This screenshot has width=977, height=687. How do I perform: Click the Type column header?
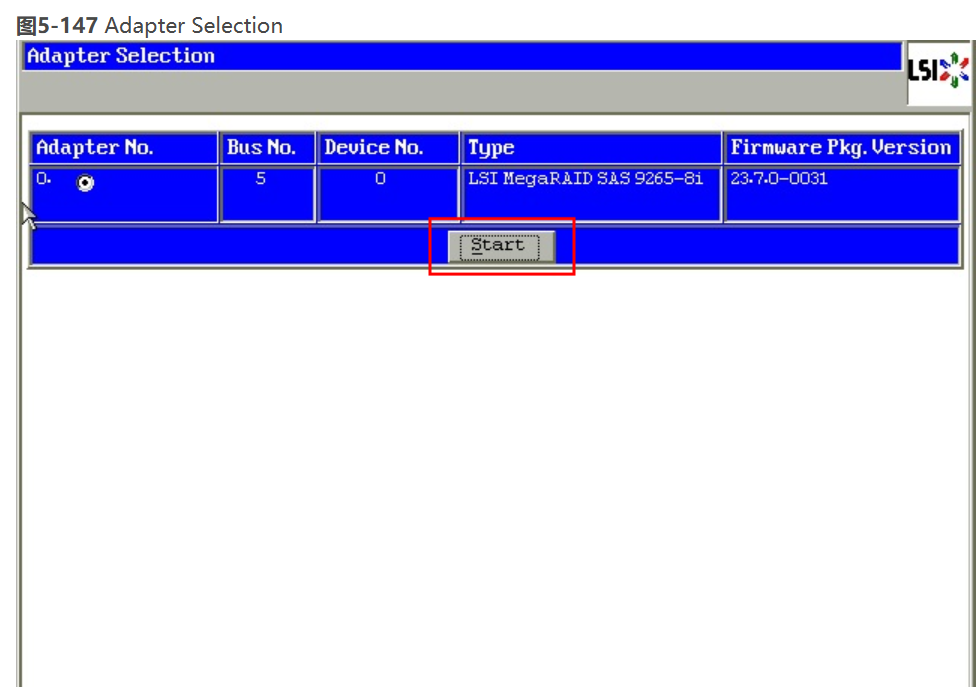click(491, 148)
